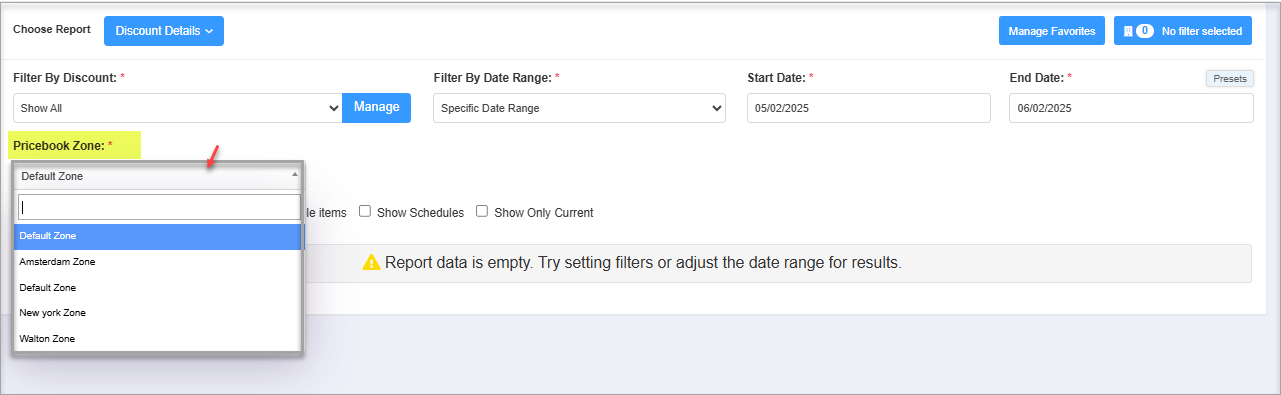Select Amsterdam Zone from the list
Image resolution: width=1281 pixels, height=395 pixels.
[x=159, y=261]
